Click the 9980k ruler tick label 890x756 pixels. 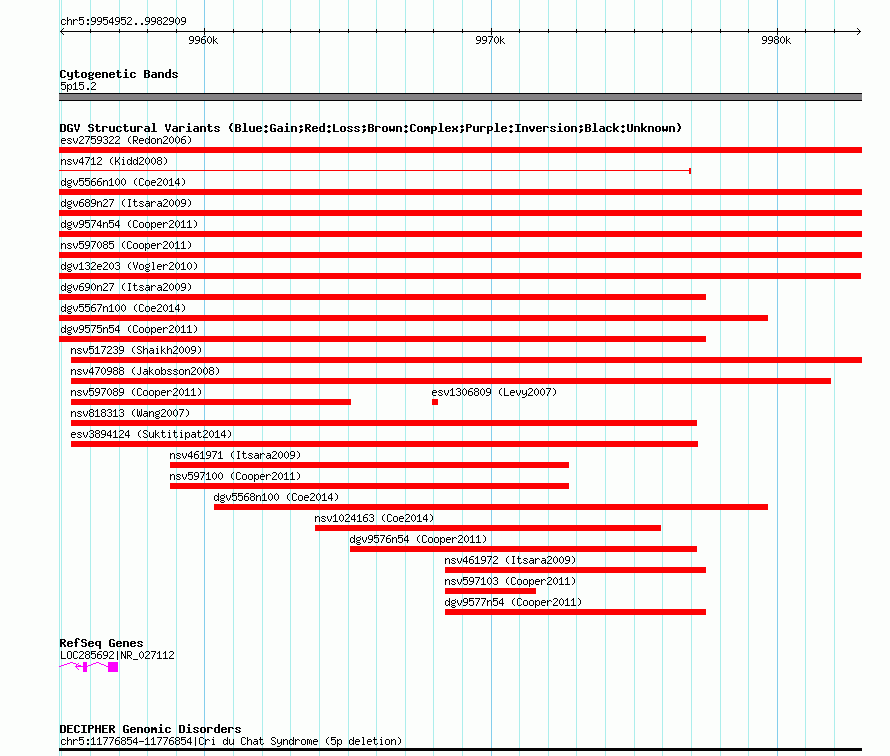click(x=776, y=40)
